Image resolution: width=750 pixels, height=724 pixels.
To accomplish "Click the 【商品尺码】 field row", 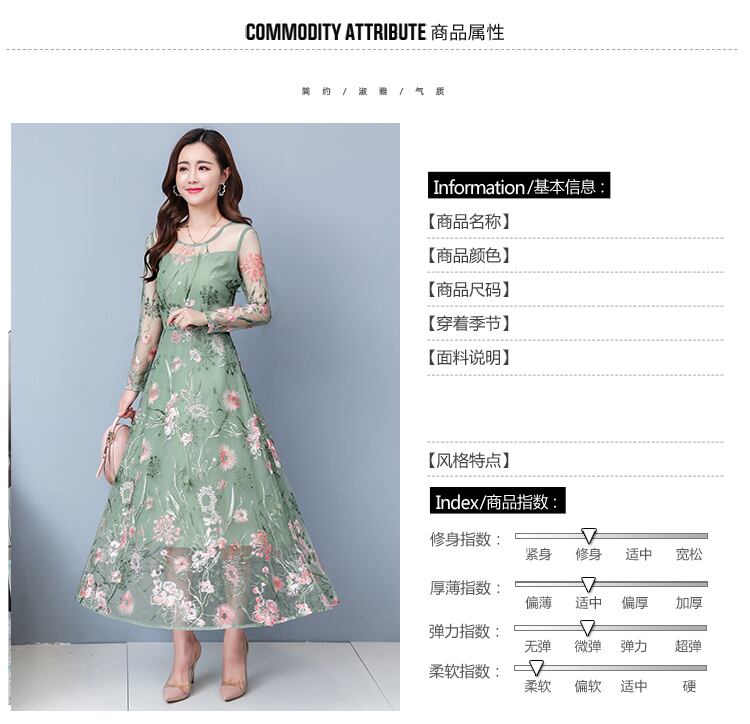I will click(x=575, y=290).
